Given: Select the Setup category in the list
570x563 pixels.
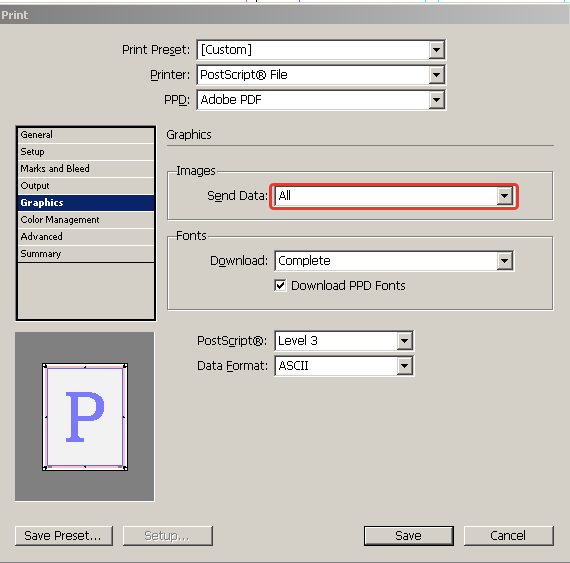Looking at the screenshot, I should pyautogui.click(x=86, y=152).
